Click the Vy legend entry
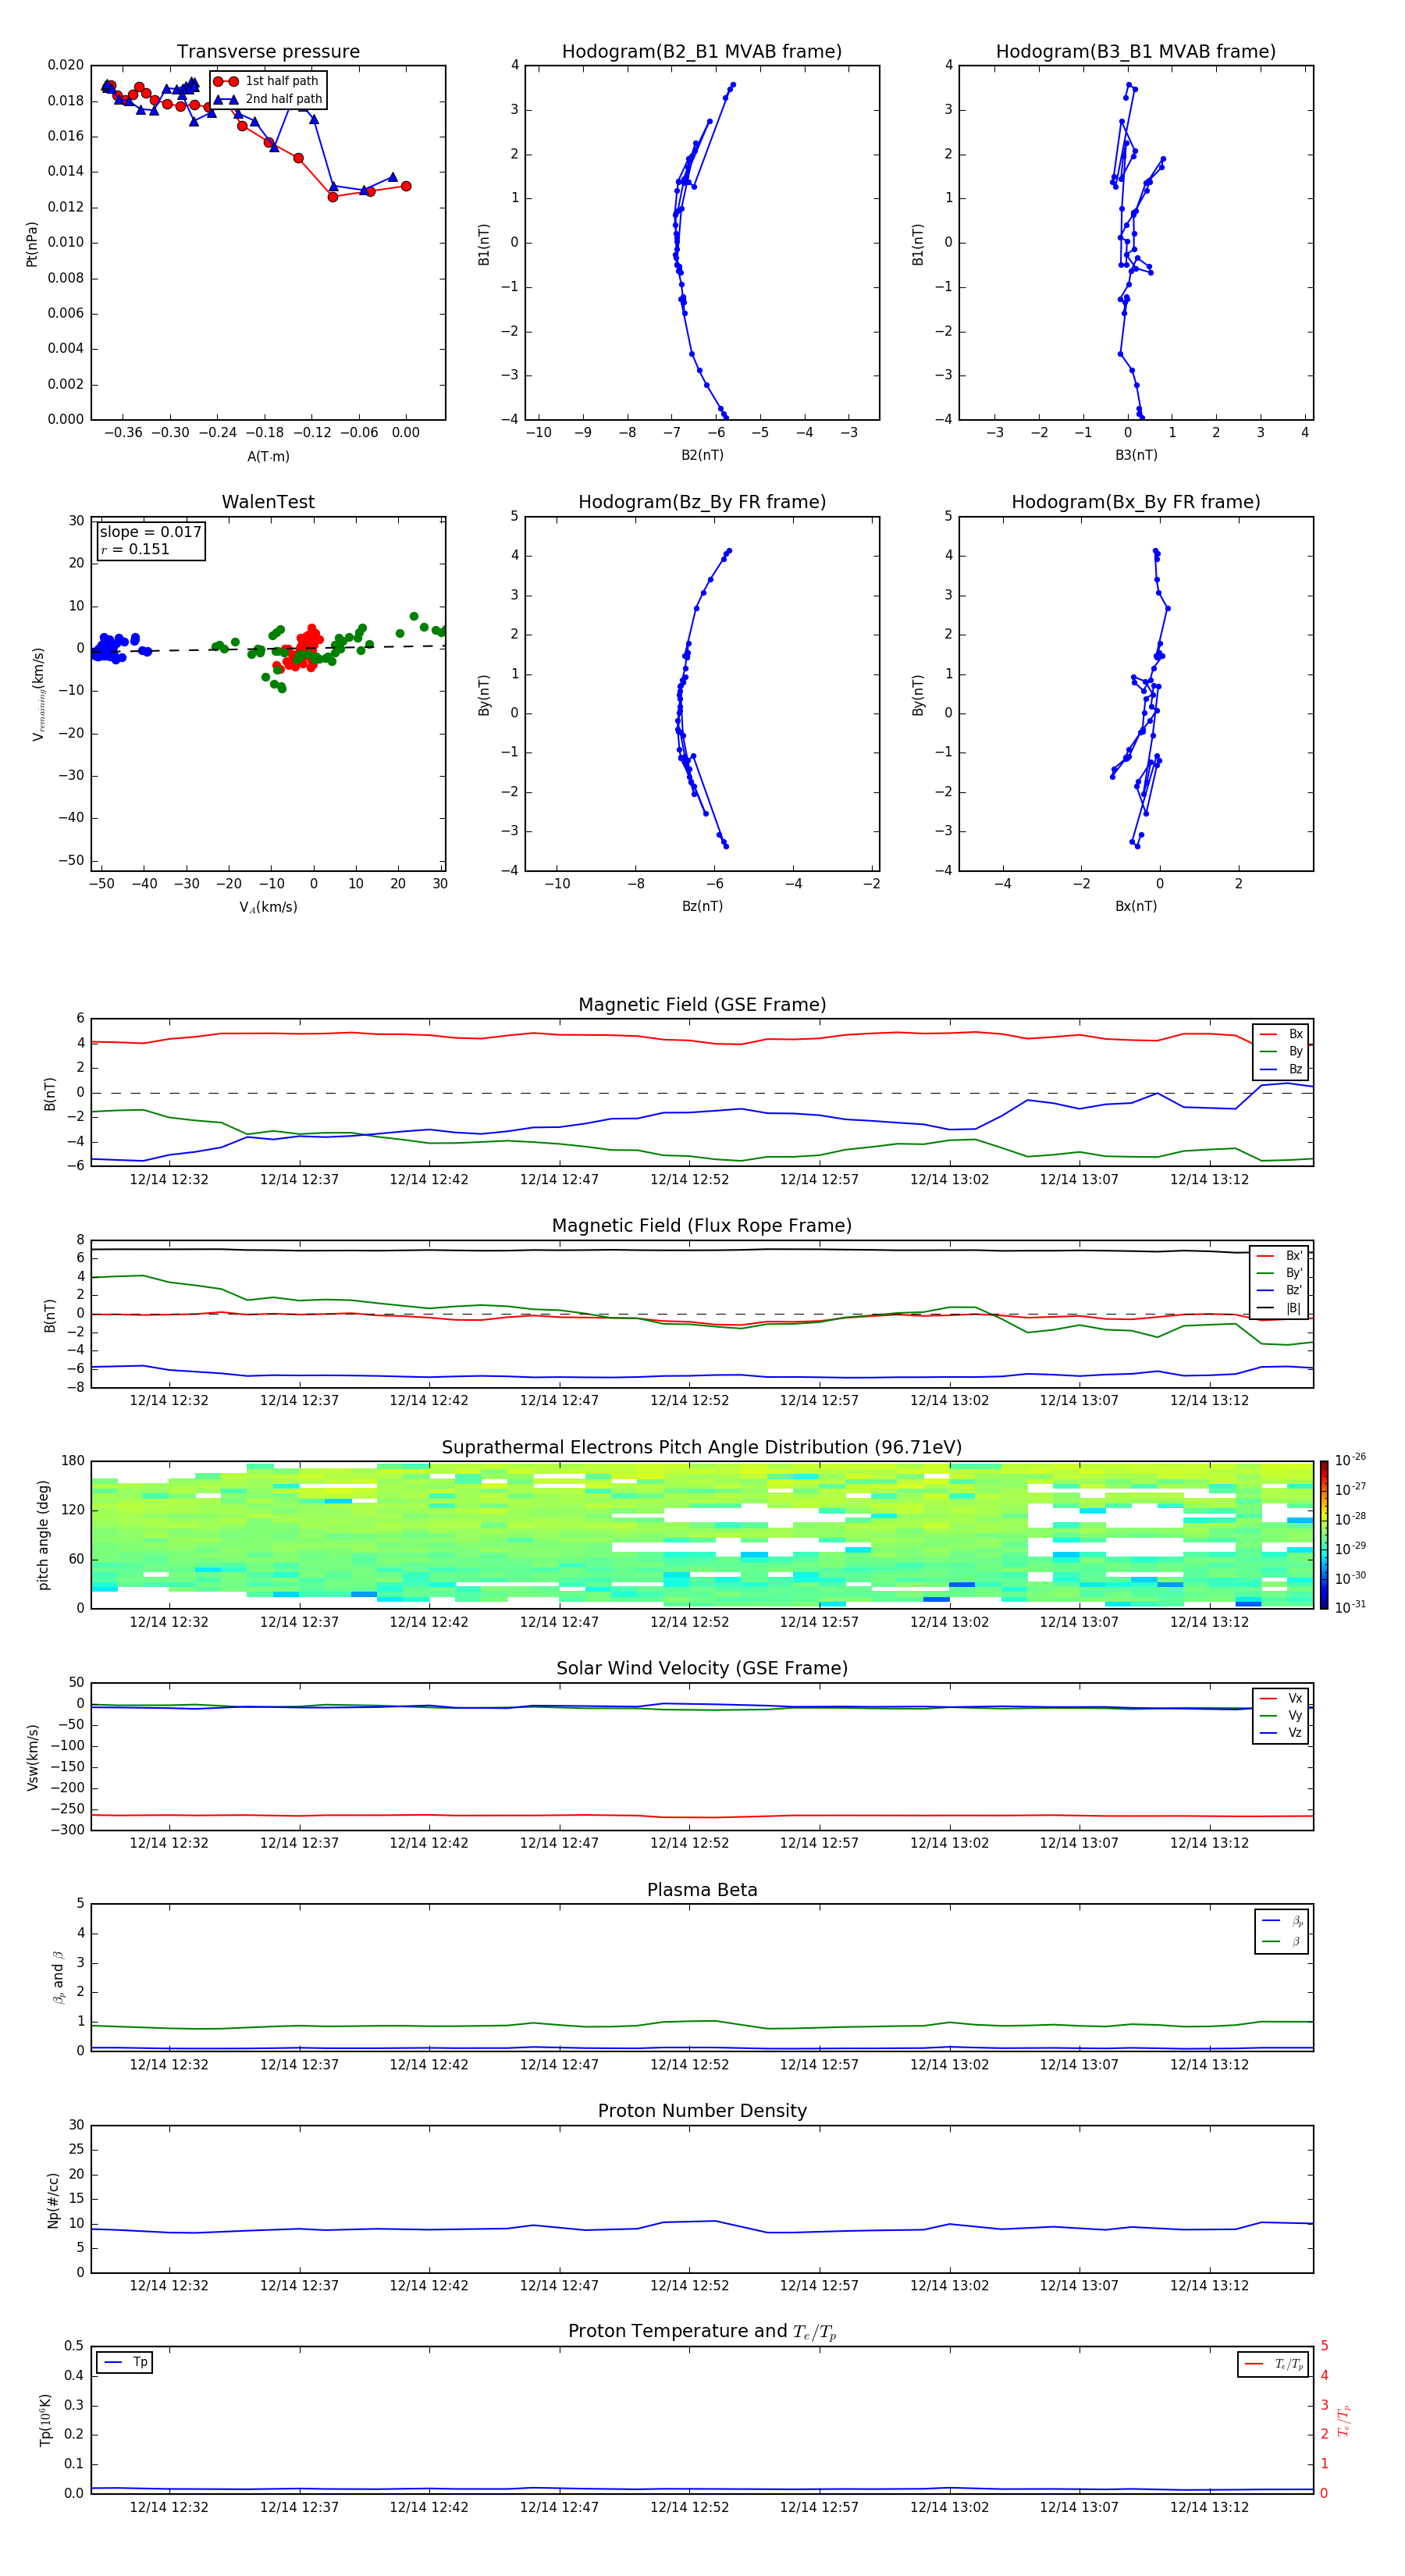Image resolution: width=1405 pixels, height=2576 pixels. click(x=1281, y=1715)
